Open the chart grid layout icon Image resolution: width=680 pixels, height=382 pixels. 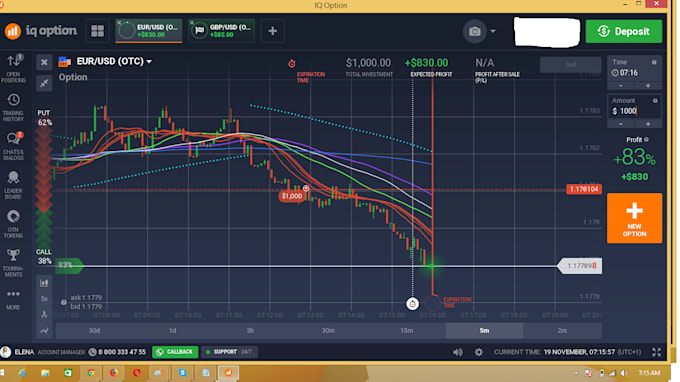click(97, 31)
